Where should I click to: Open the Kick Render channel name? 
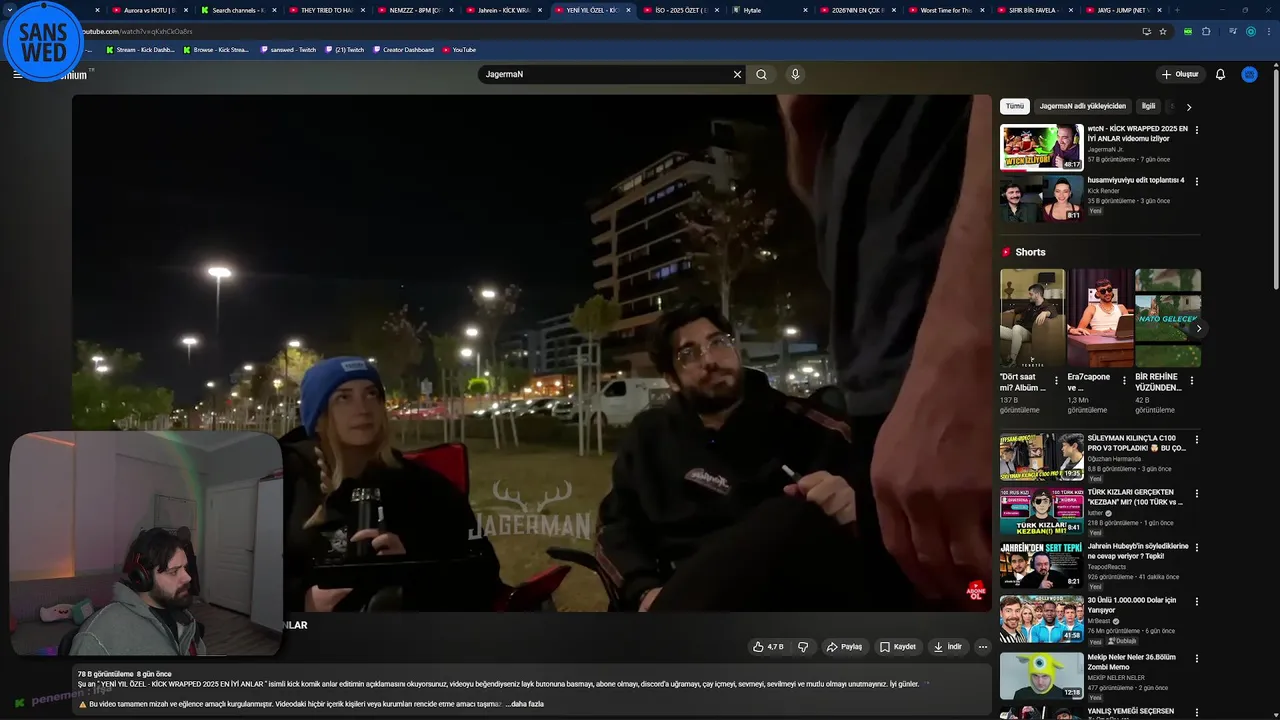click(1104, 191)
